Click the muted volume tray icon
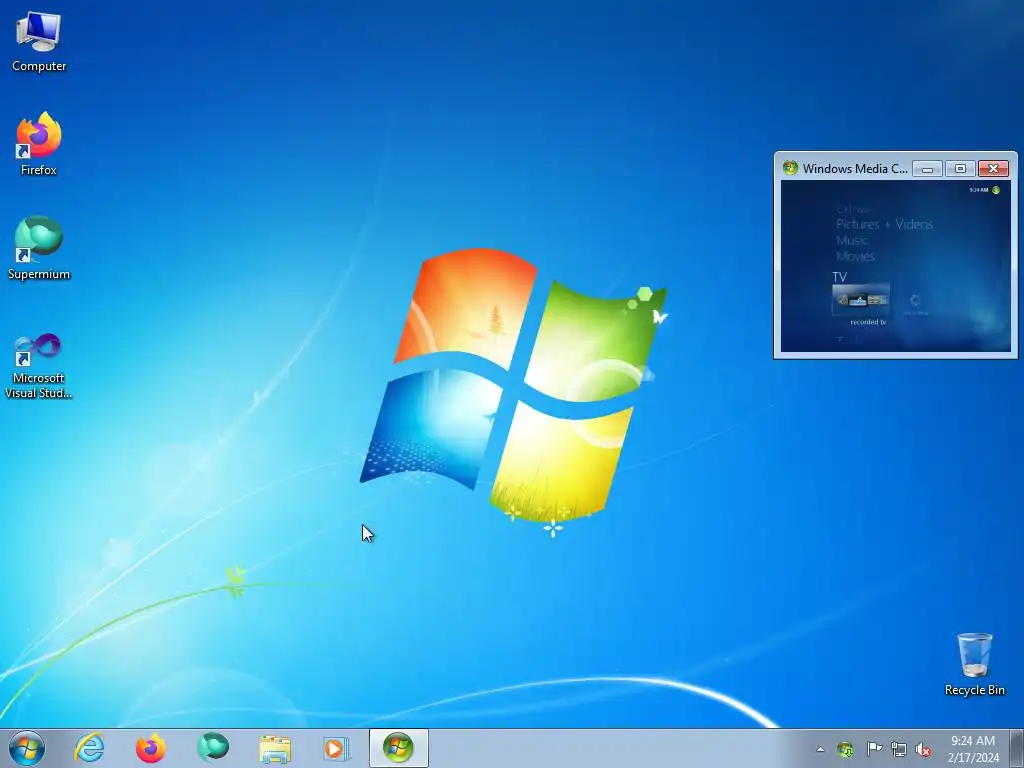The height and width of the screenshot is (768, 1024). point(923,750)
